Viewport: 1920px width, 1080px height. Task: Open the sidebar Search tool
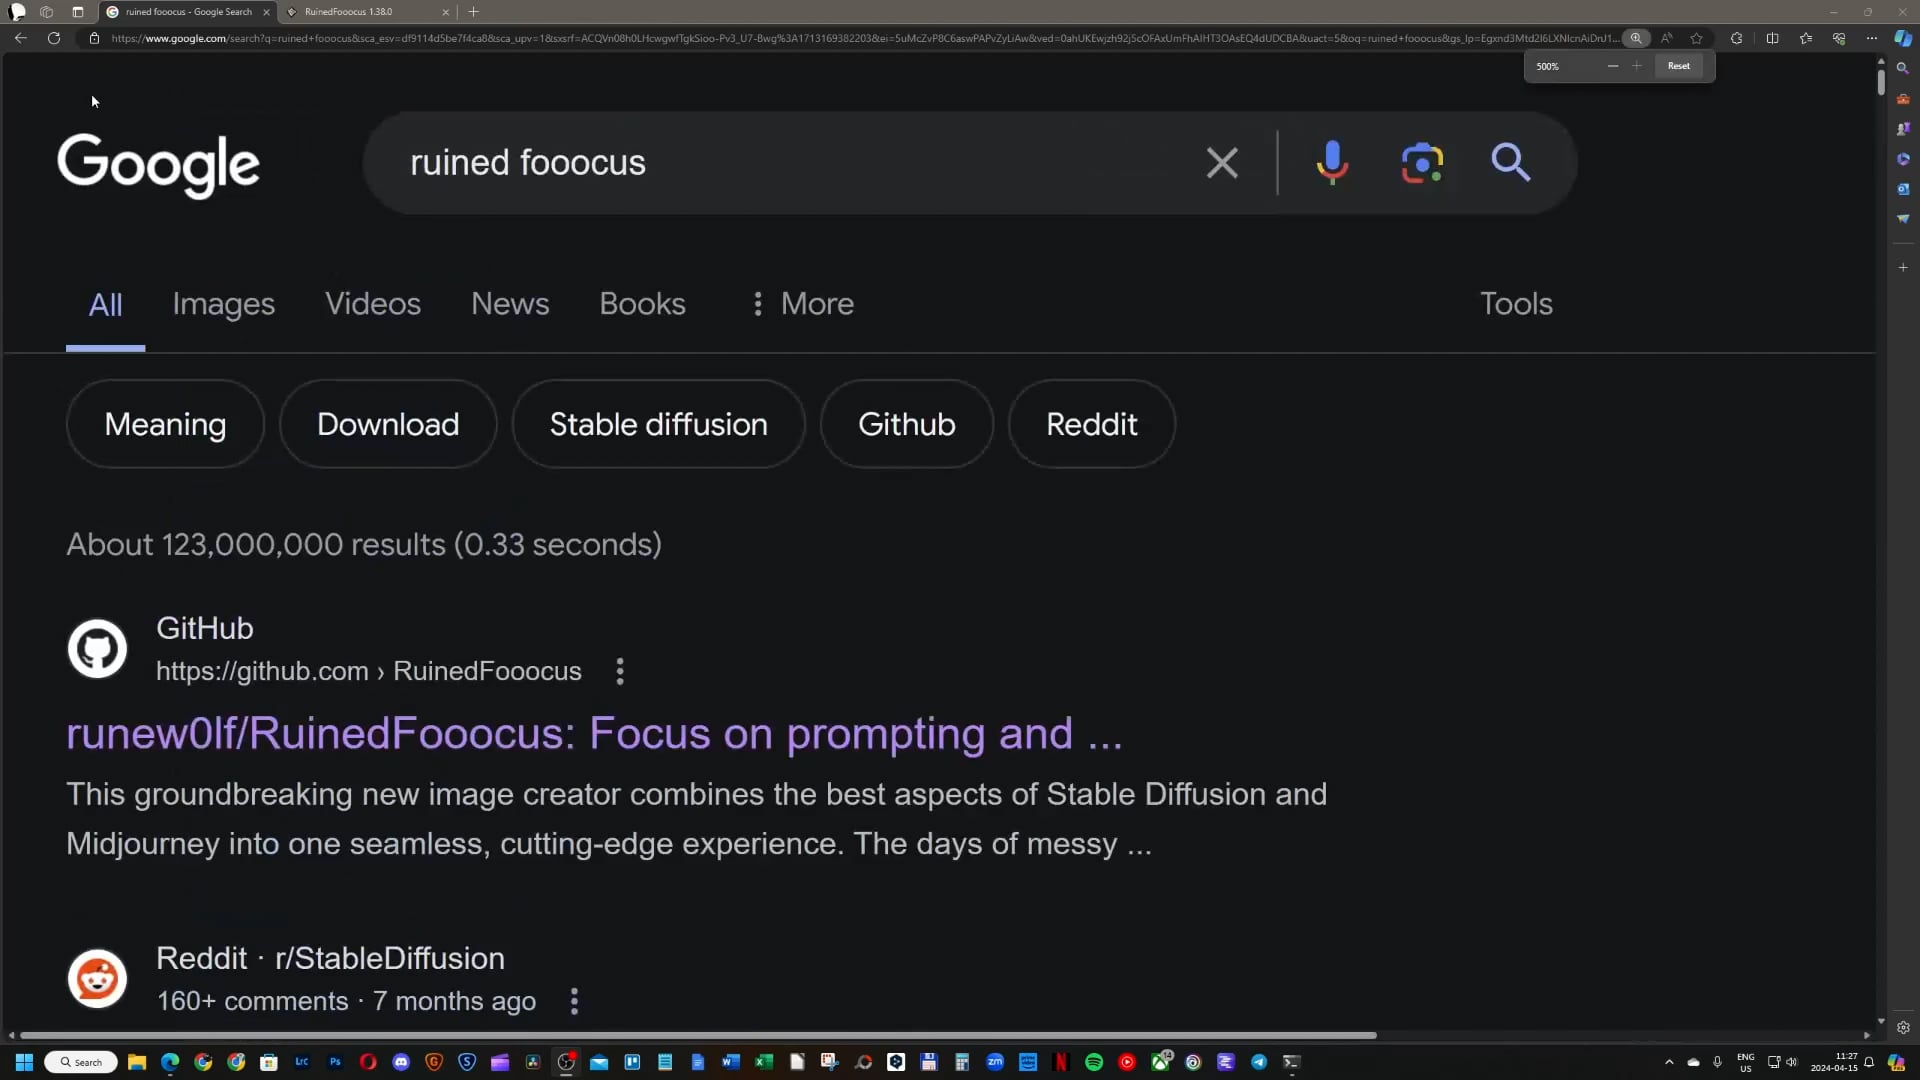[1903, 69]
